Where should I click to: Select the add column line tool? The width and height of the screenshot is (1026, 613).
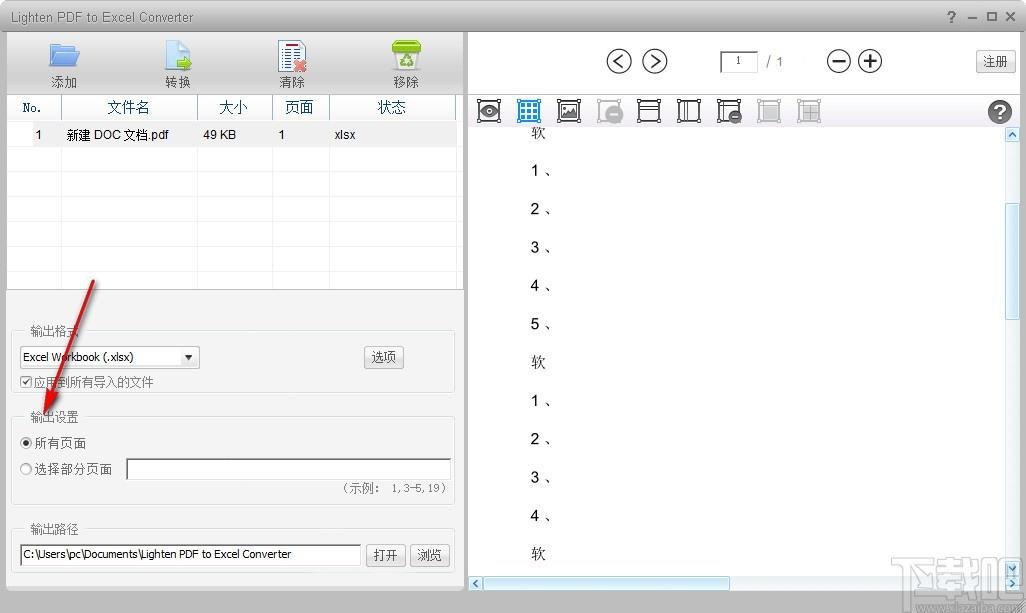tap(688, 111)
